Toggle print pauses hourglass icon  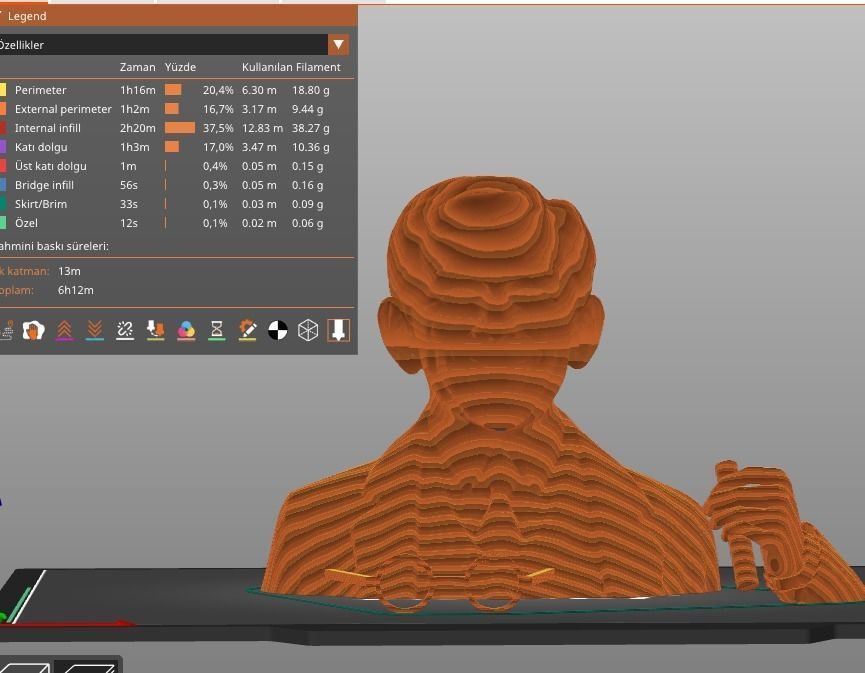coord(217,330)
